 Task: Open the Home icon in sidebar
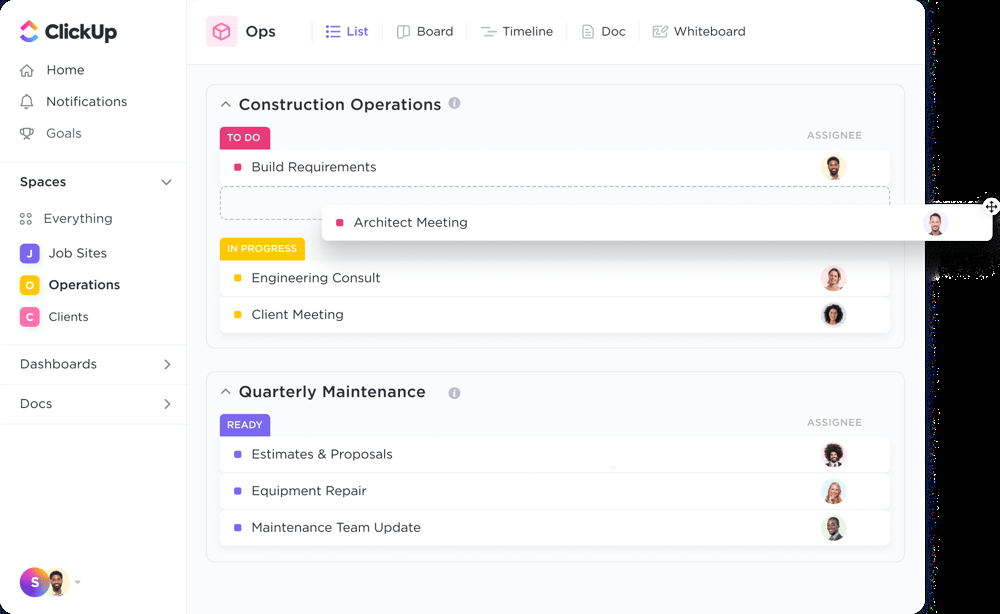(29, 70)
